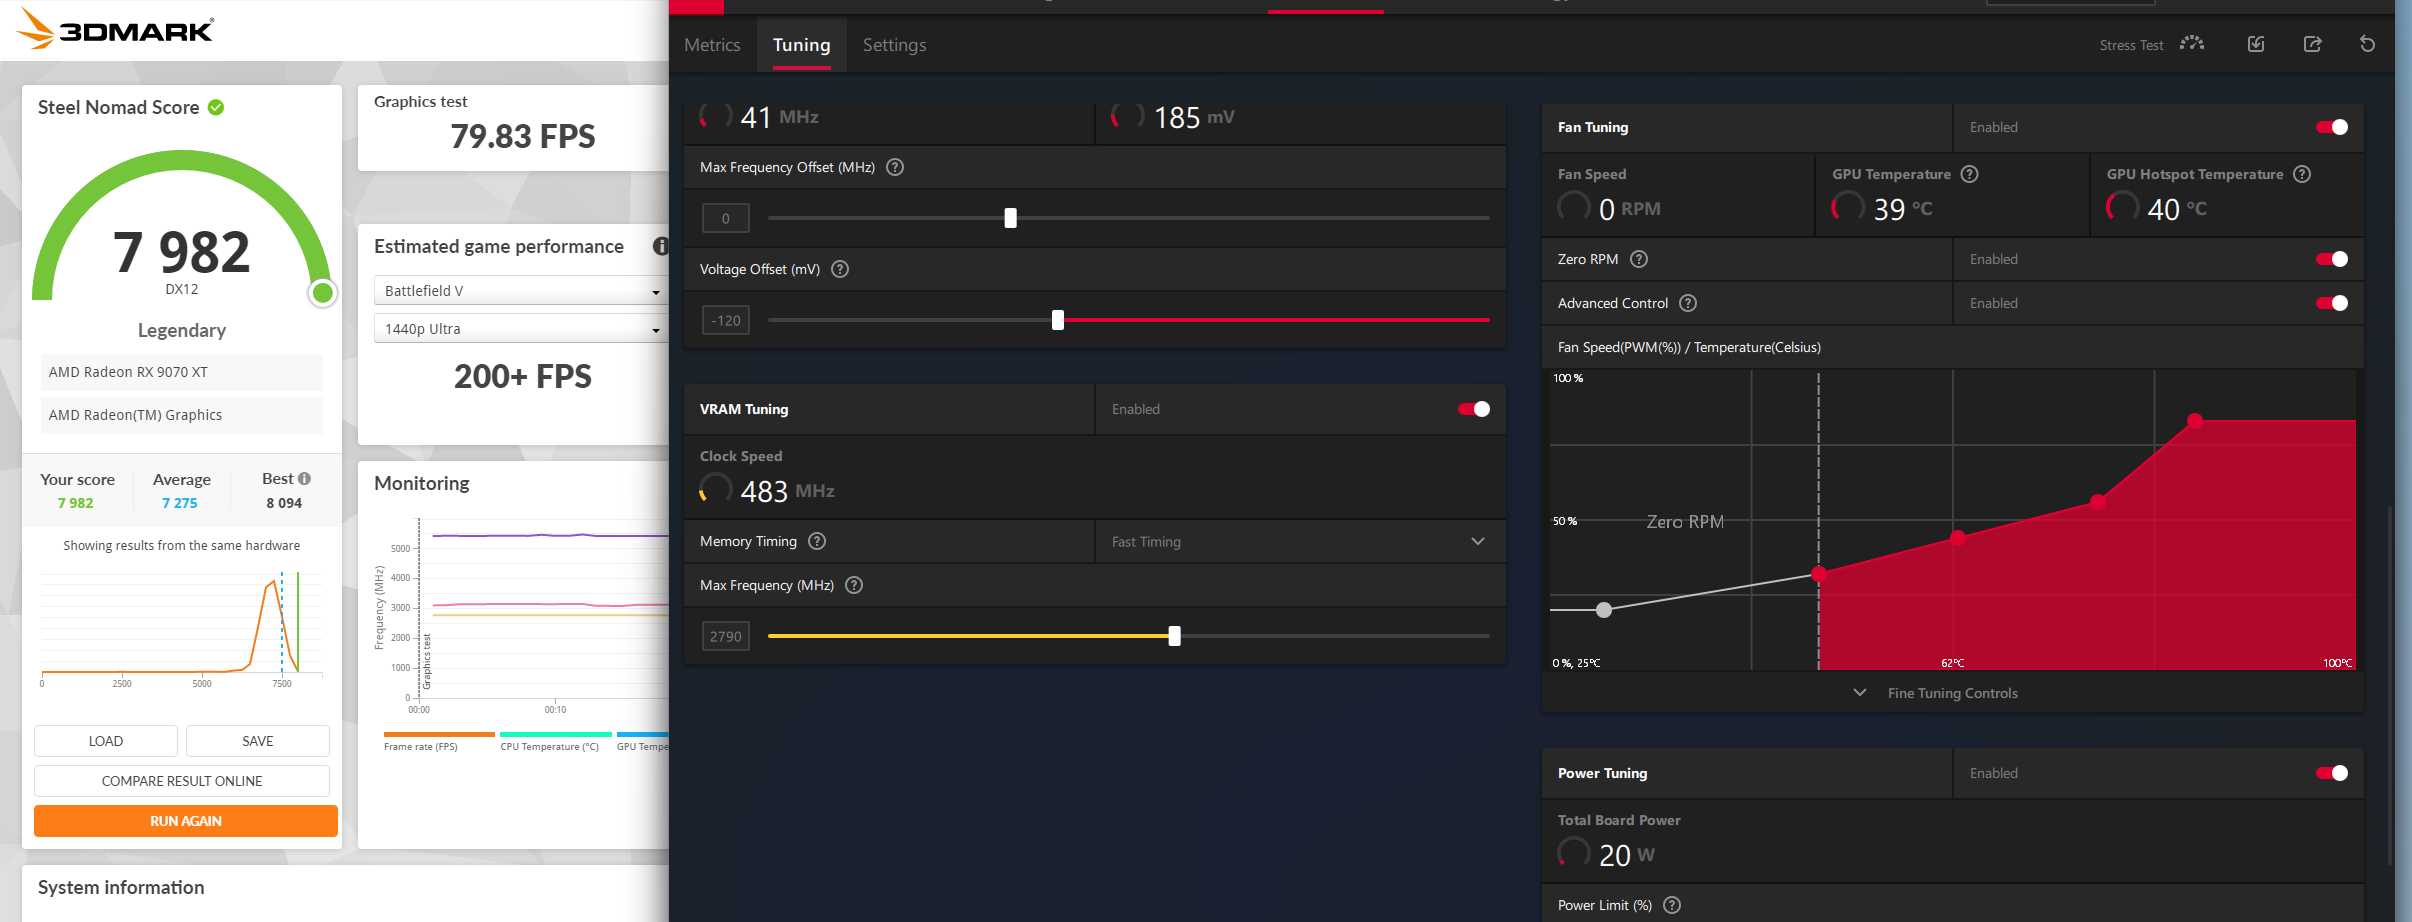Click the fan curve point at 62°C
The width and height of the screenshot is (2412, 922).
click(1958, 538)
